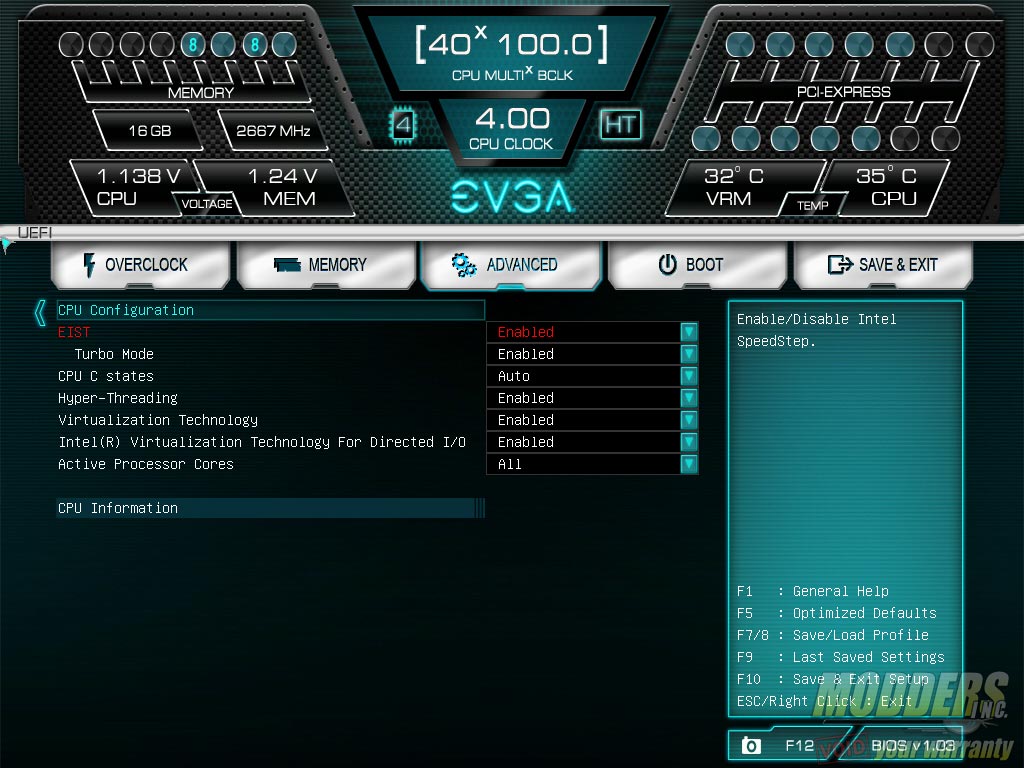
Task: Open the Save & Exit tab
Action: (x=883, y=264)
